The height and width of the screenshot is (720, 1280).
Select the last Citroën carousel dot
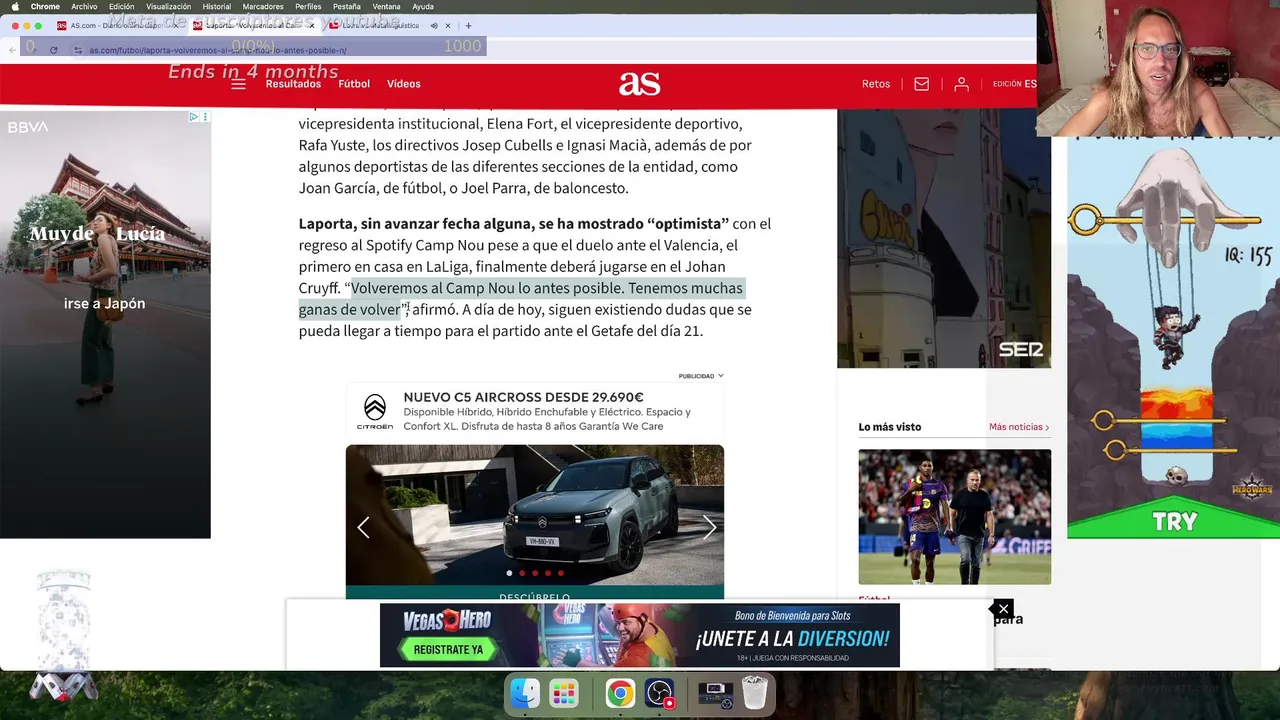coord(561,573)
